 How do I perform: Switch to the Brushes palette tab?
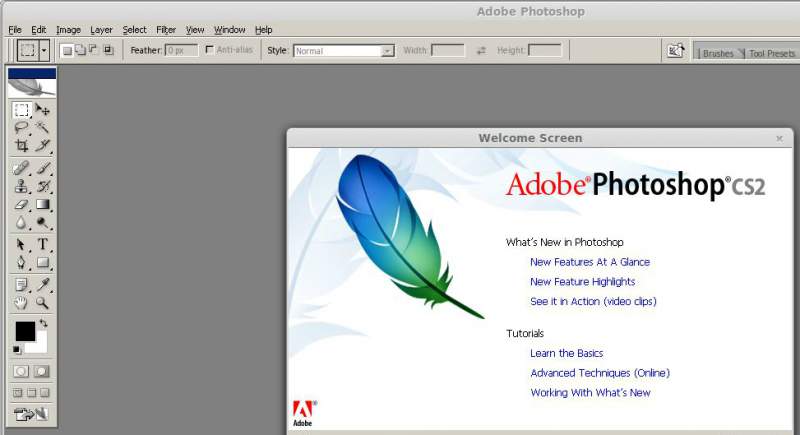717,53
